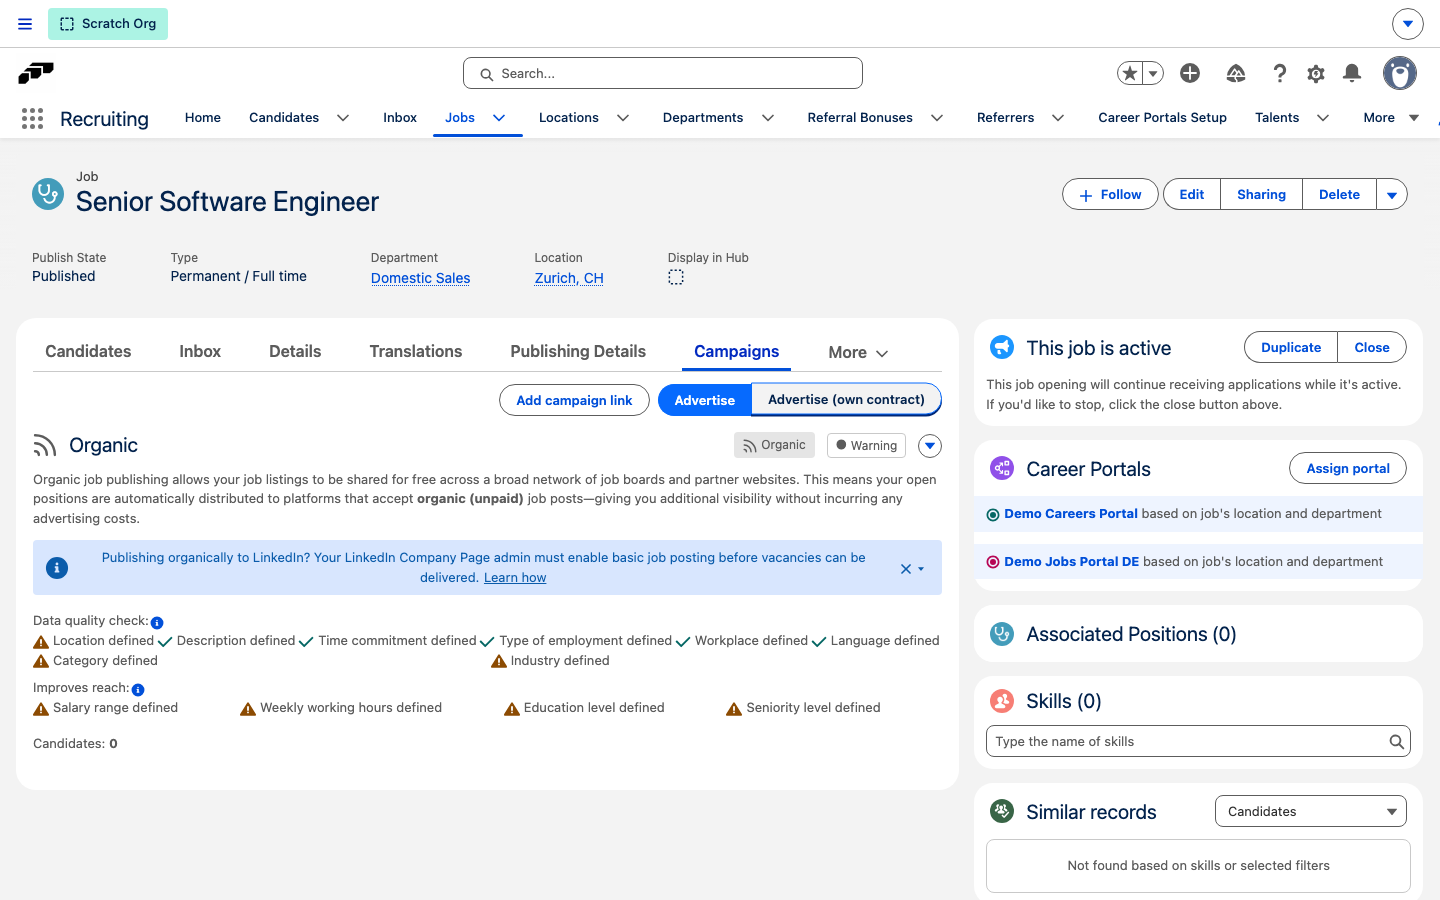Click the Associated Positions icon
This screenshot has width=1440, height=900.
[x=1002, y=634]
